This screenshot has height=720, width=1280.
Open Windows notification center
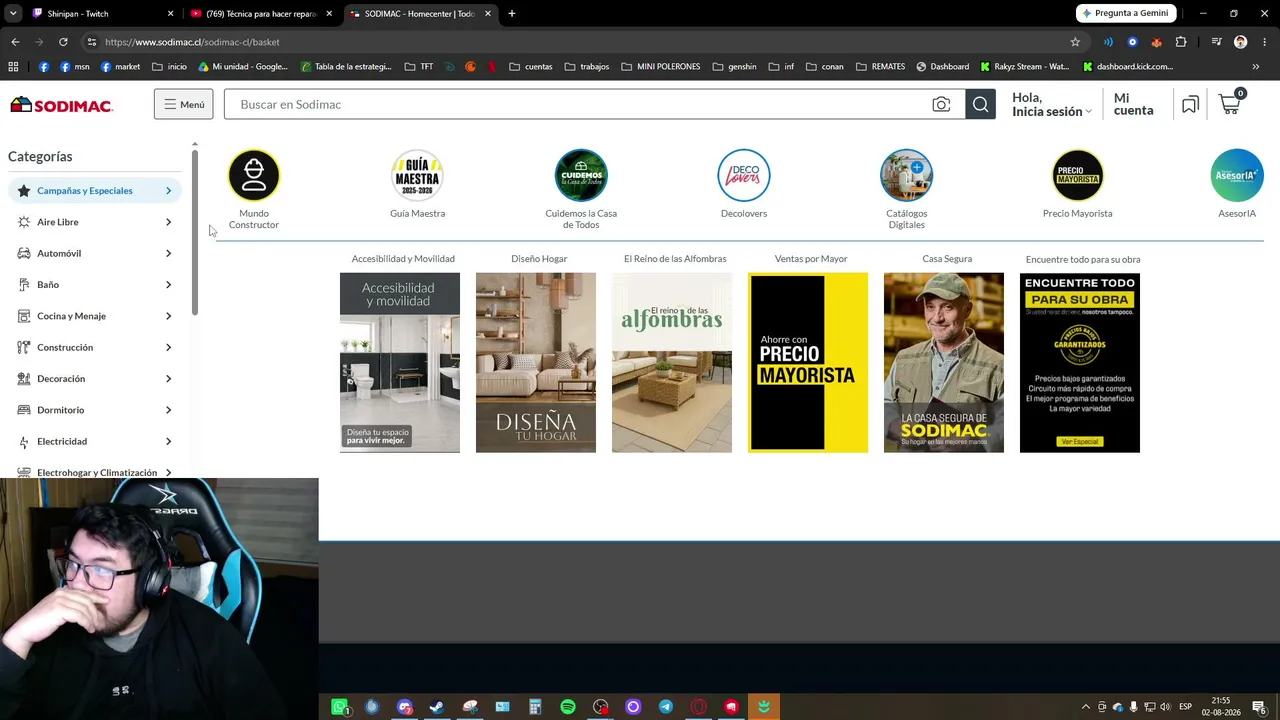coord(1259,707)
